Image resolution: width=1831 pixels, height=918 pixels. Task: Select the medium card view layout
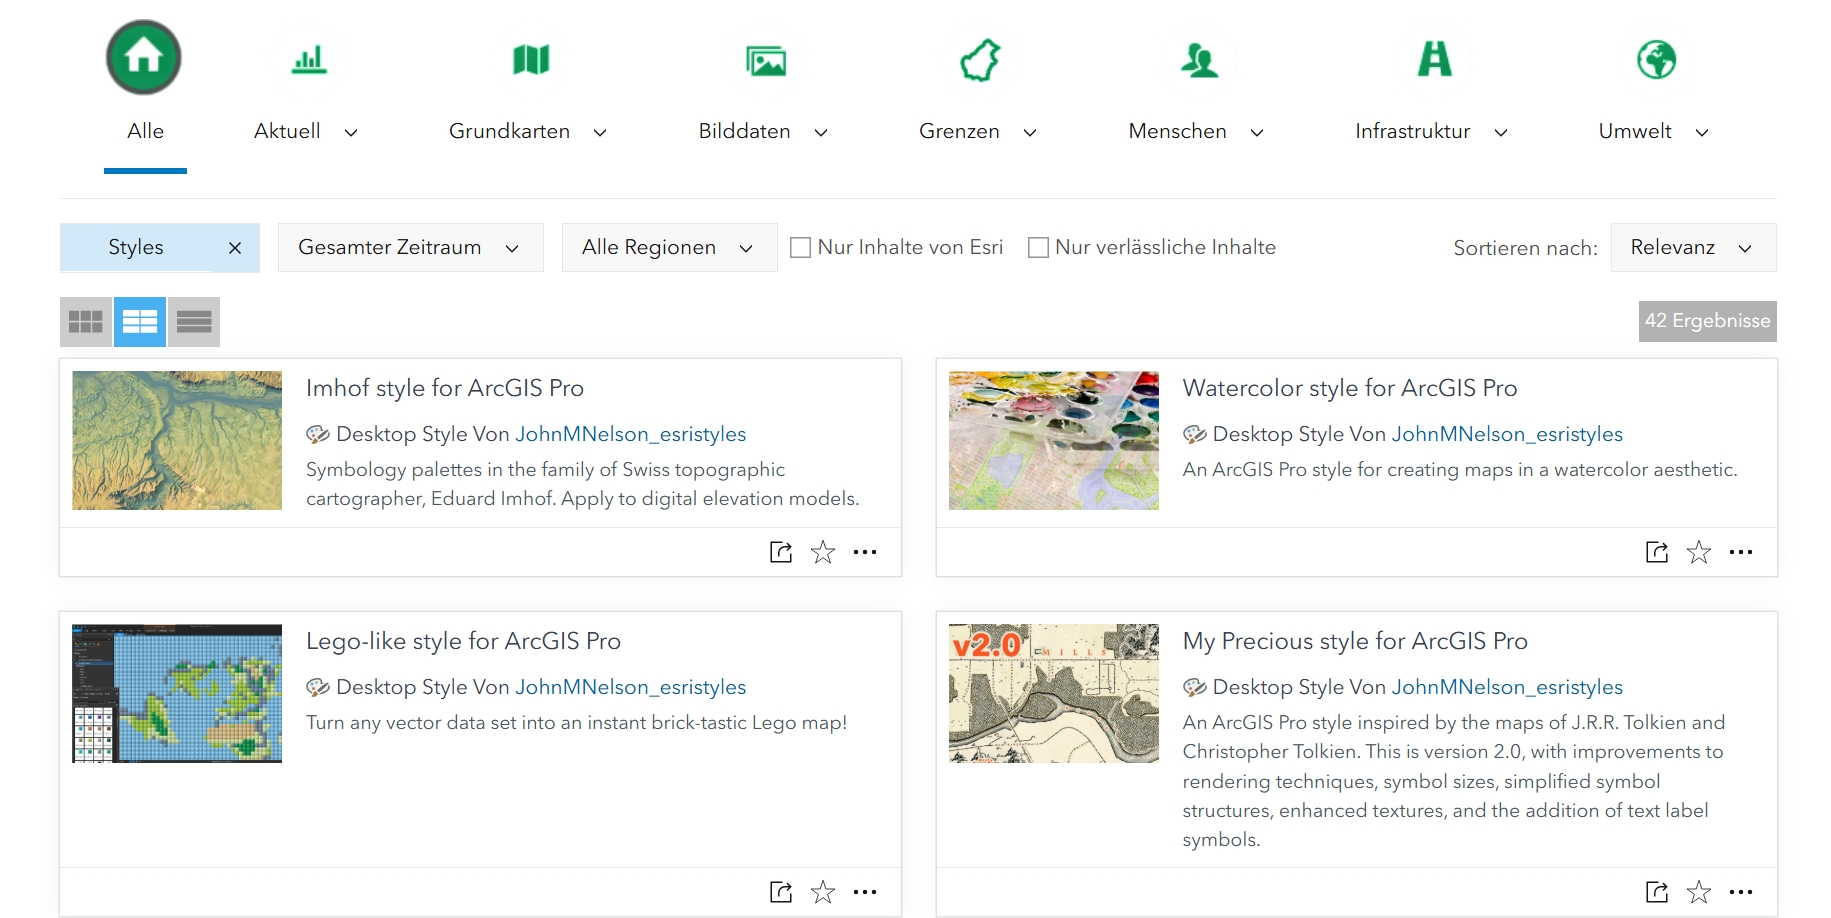pos(140,322)
